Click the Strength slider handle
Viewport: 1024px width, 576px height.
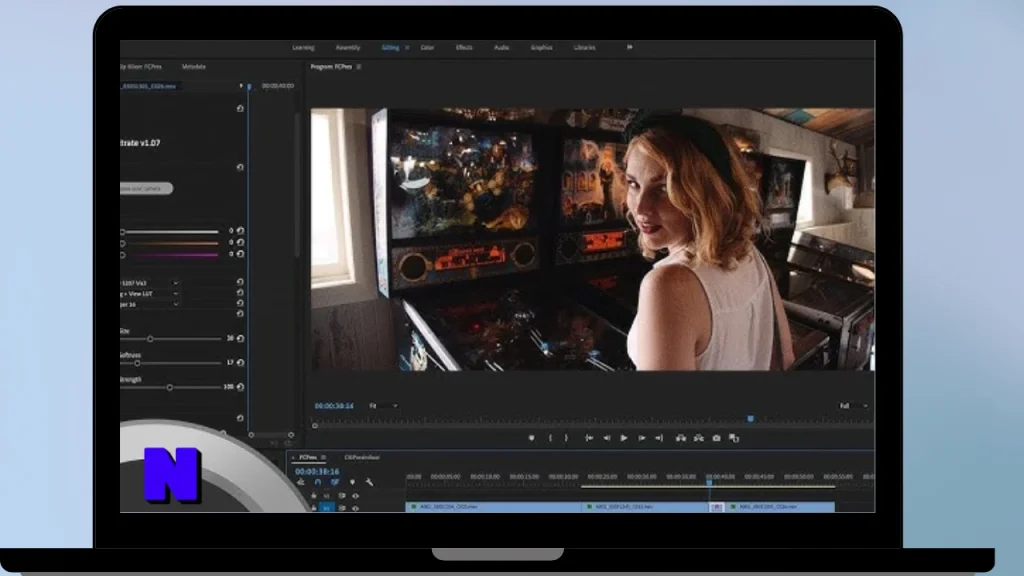tap(170, 387)
